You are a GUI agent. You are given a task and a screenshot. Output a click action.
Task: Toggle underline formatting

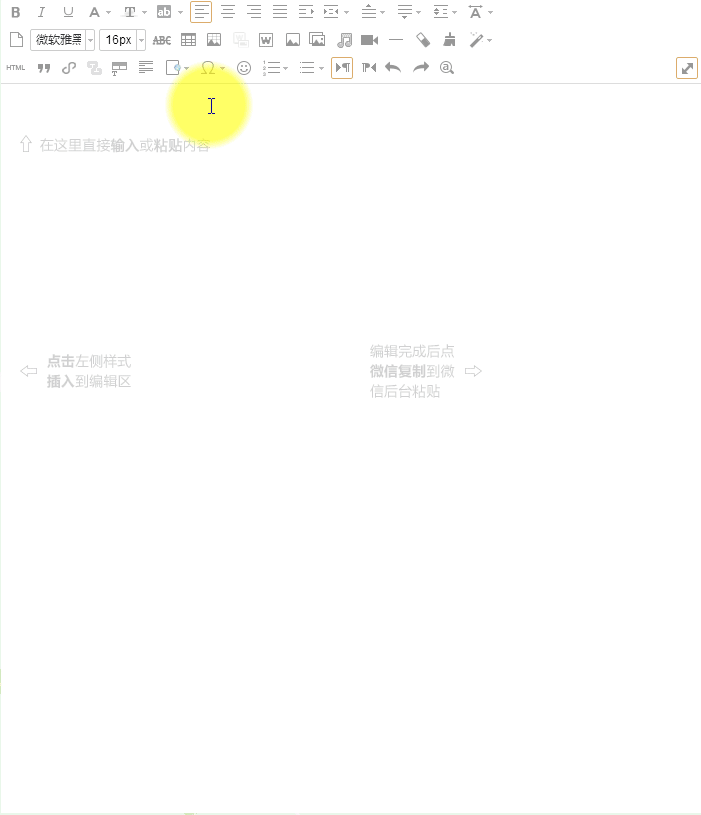tap(68, 12)
